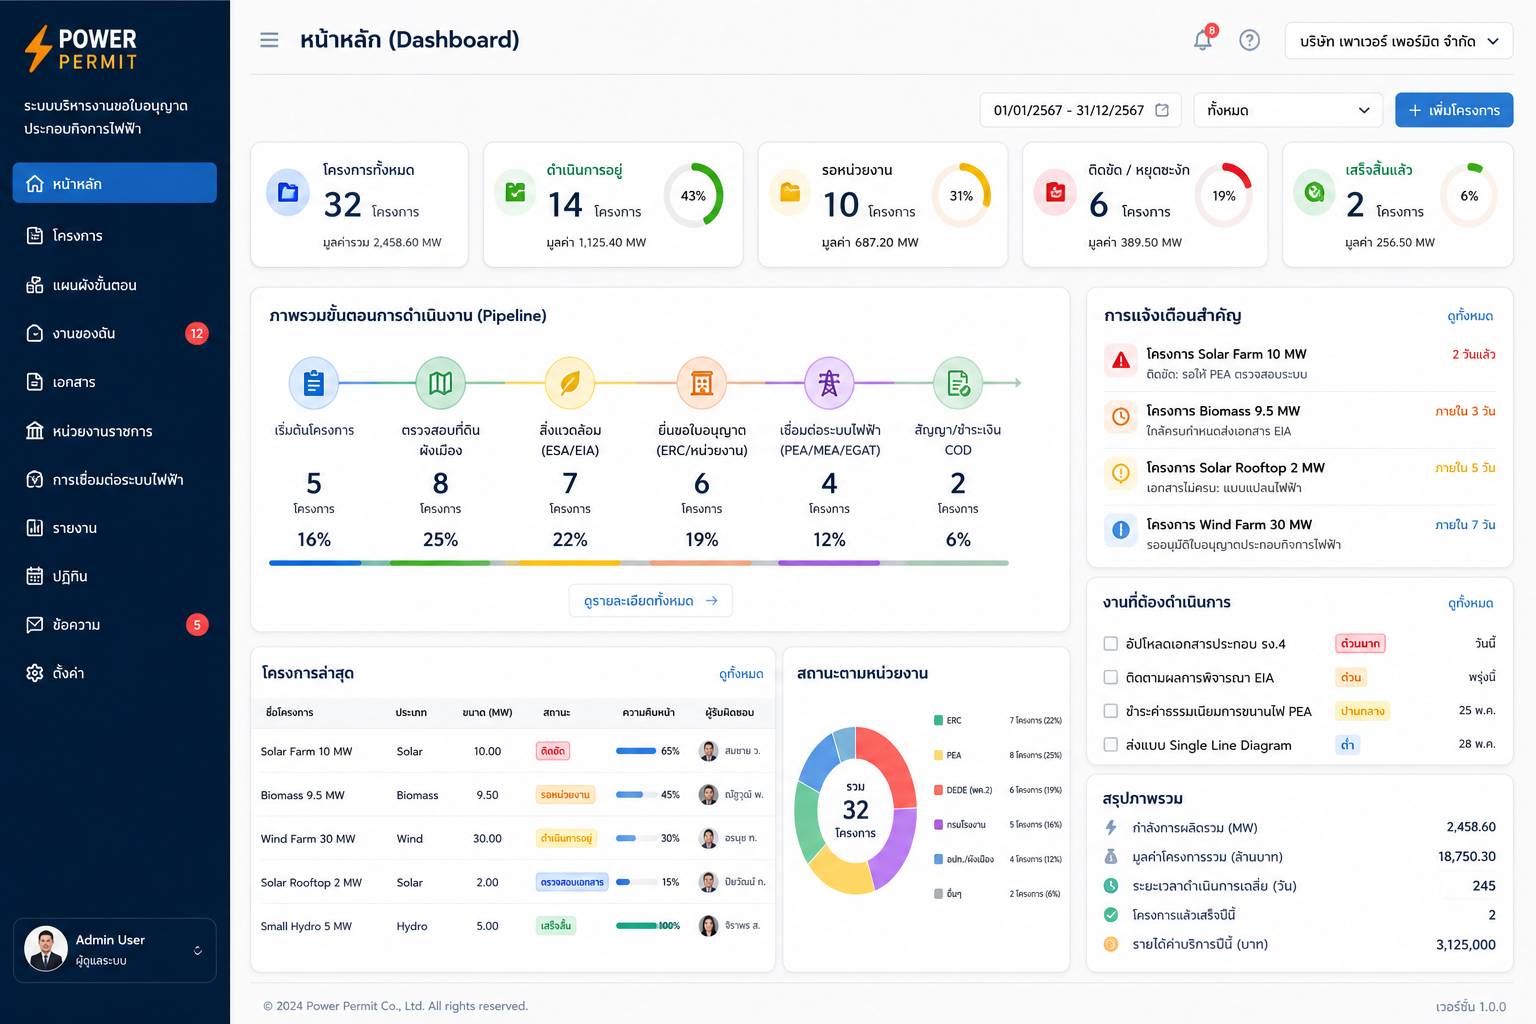Image resolution: width=1536 pixels, height=1024 pixels.
Task: Click the clock icon beside ระยะเวลาดำเนินการเฉลี่ย
Action: pos(1110,885)
